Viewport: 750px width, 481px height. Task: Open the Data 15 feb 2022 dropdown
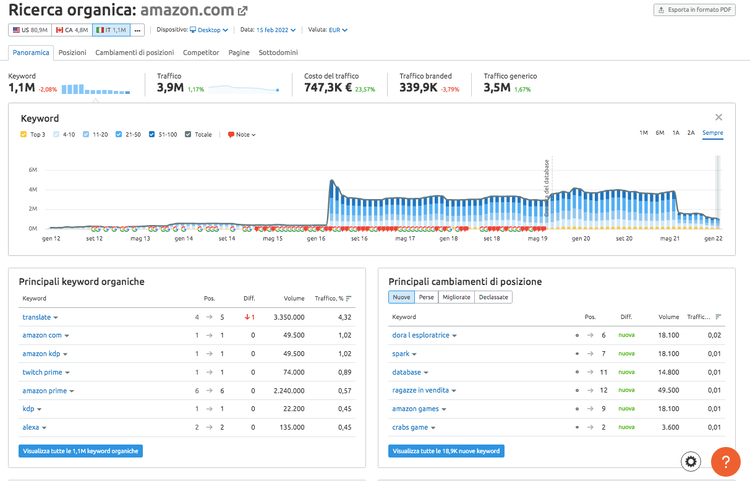tap(276, 30)
